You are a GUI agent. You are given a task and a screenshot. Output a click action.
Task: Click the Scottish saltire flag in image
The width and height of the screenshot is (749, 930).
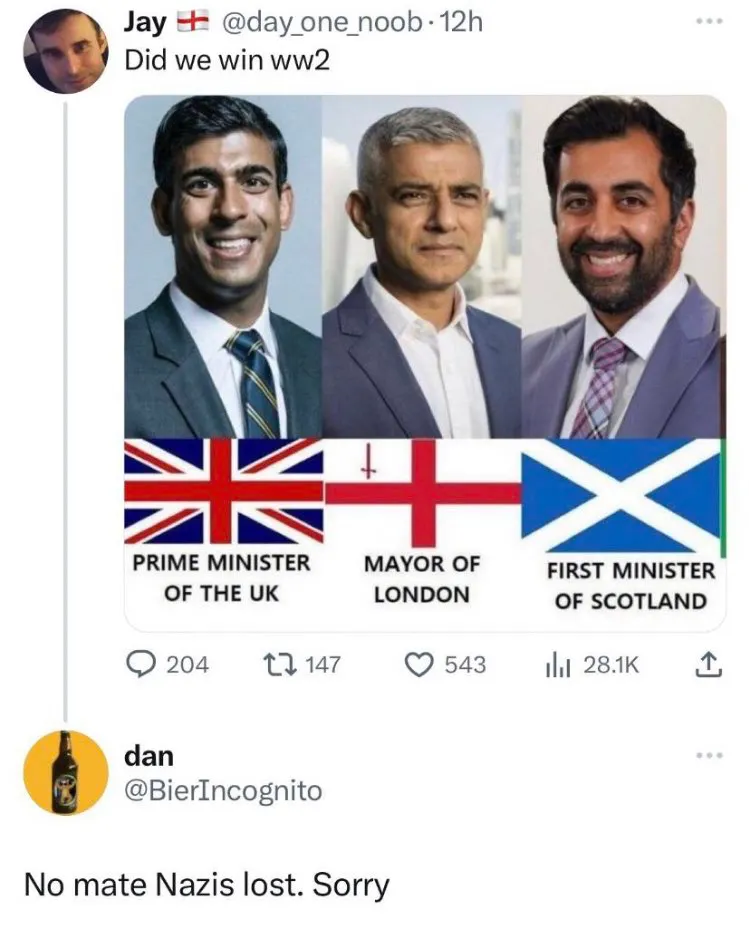(621, 495)
